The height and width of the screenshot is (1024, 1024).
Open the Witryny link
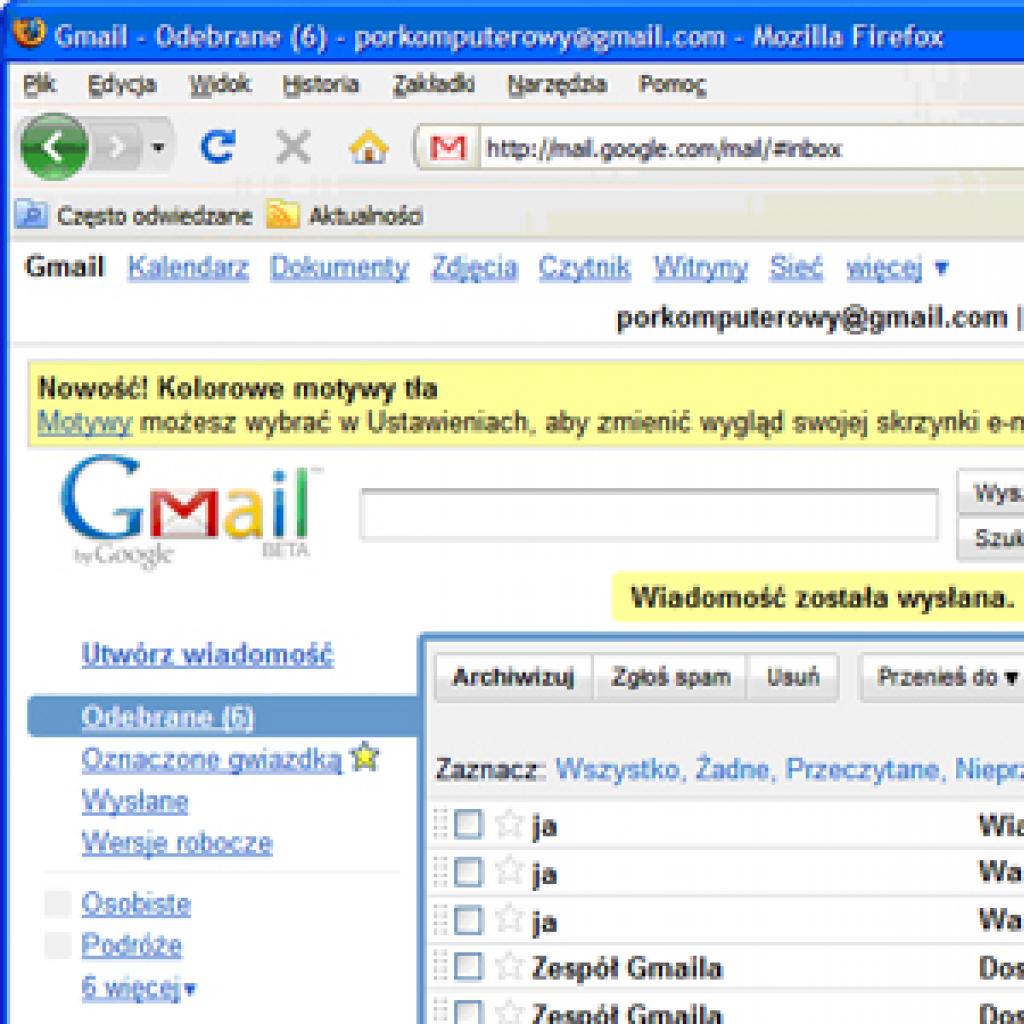pyautogui.click(x=700, y=267)
